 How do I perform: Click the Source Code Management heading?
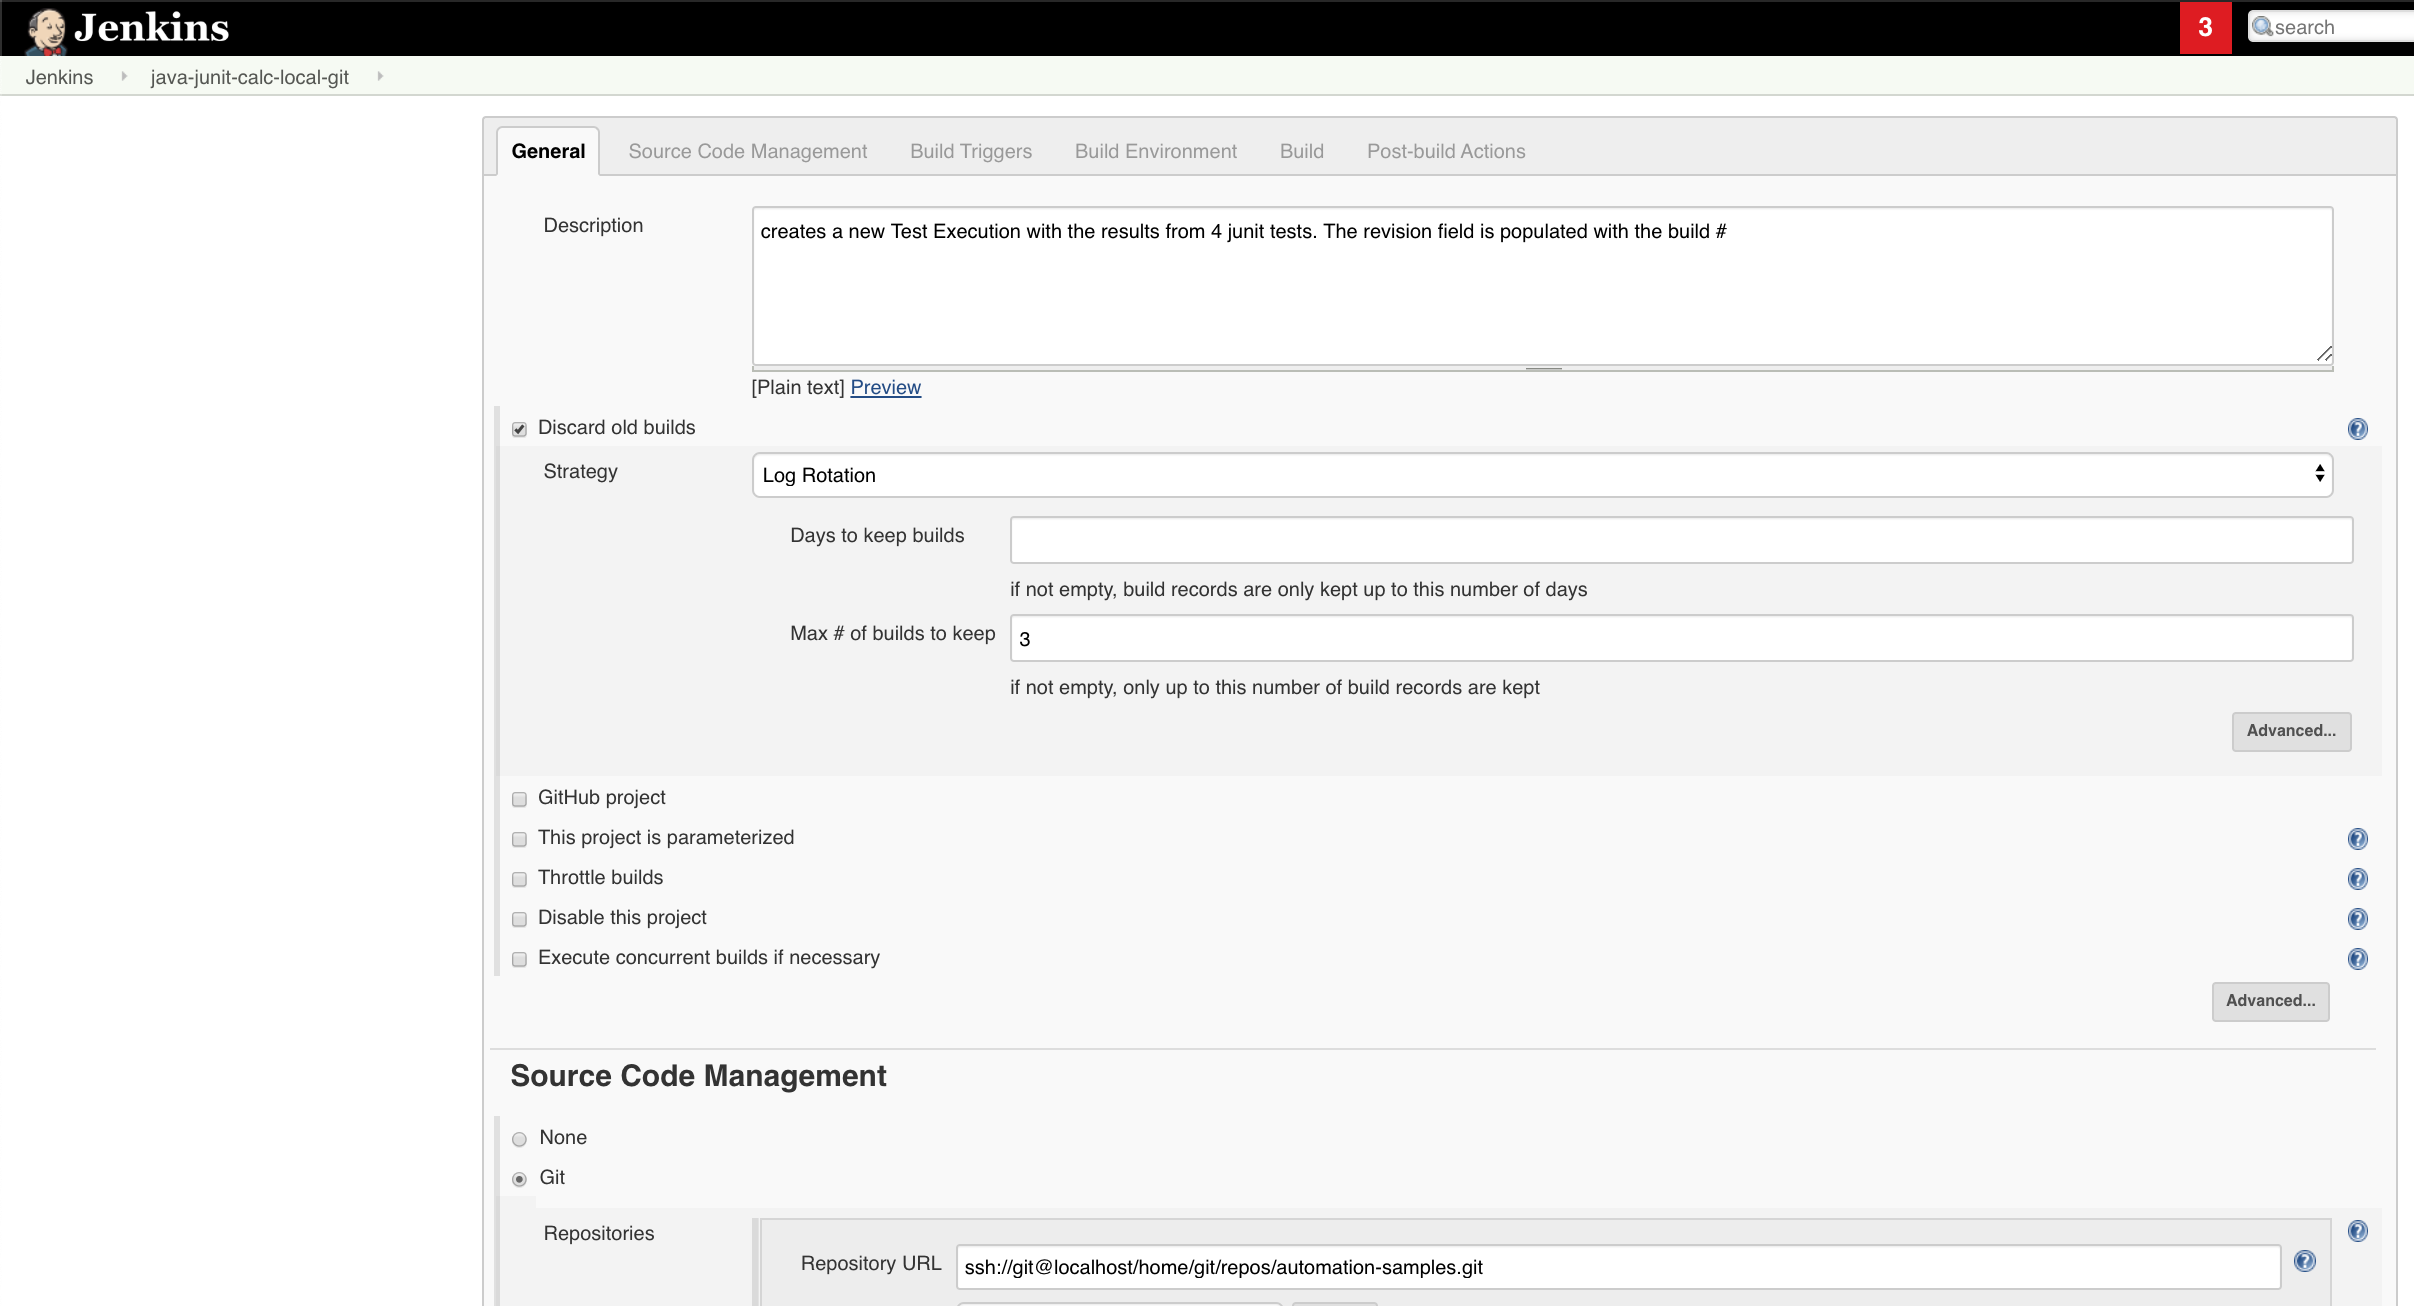click(698, 1076)
